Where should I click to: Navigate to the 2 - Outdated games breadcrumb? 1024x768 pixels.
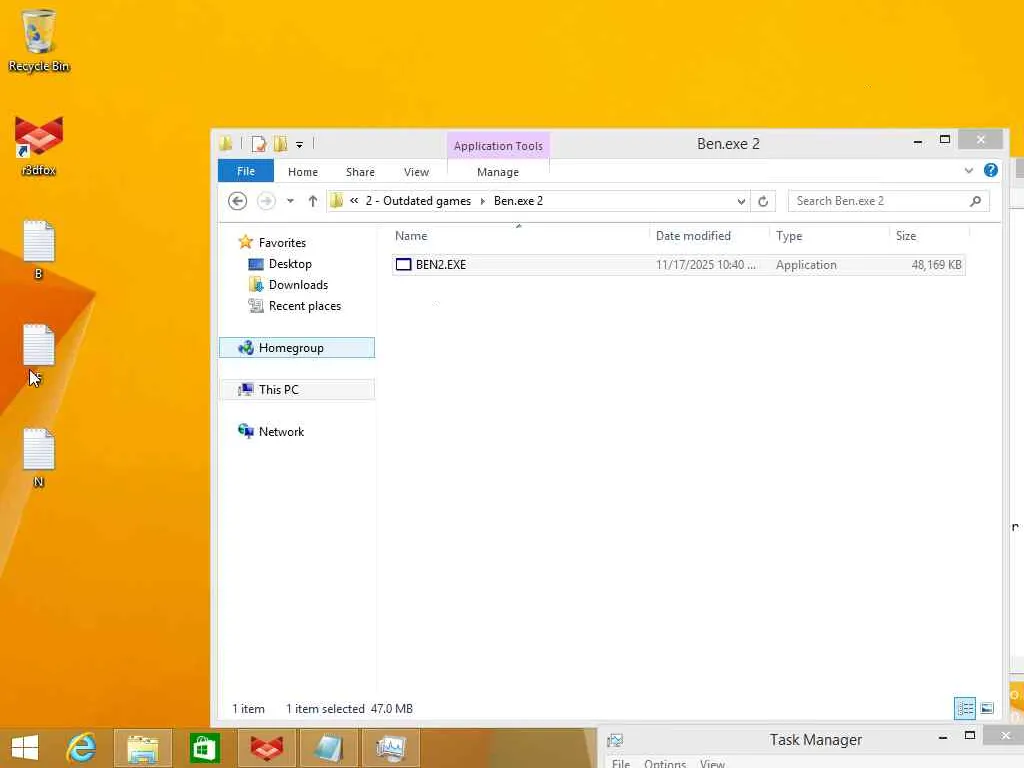(418, 200)
